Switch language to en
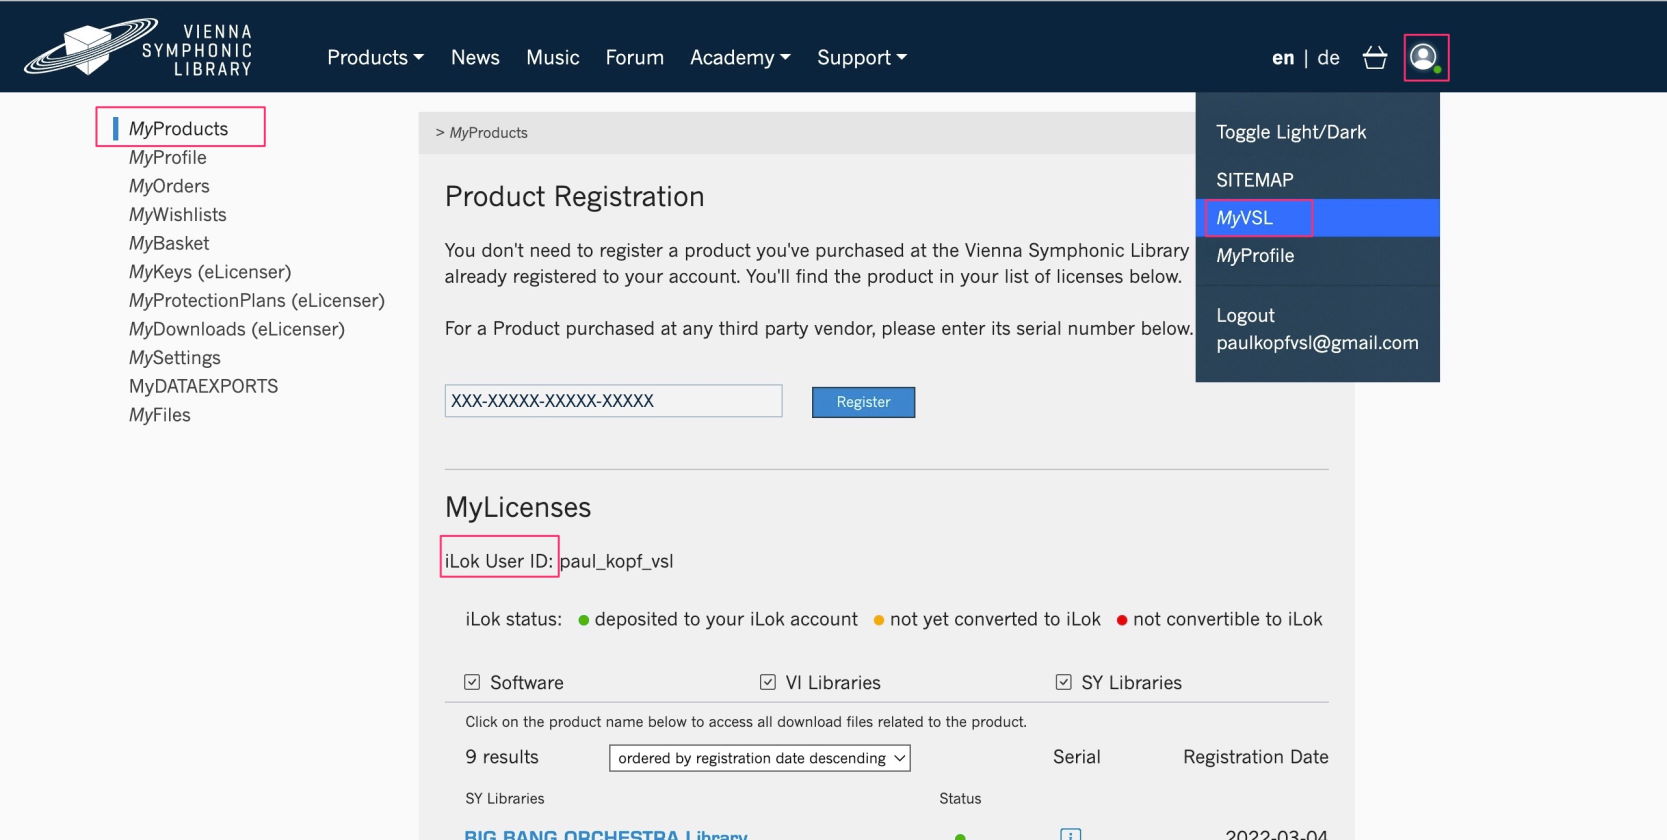This screenshot has width=1667, height=840. 1283,58
